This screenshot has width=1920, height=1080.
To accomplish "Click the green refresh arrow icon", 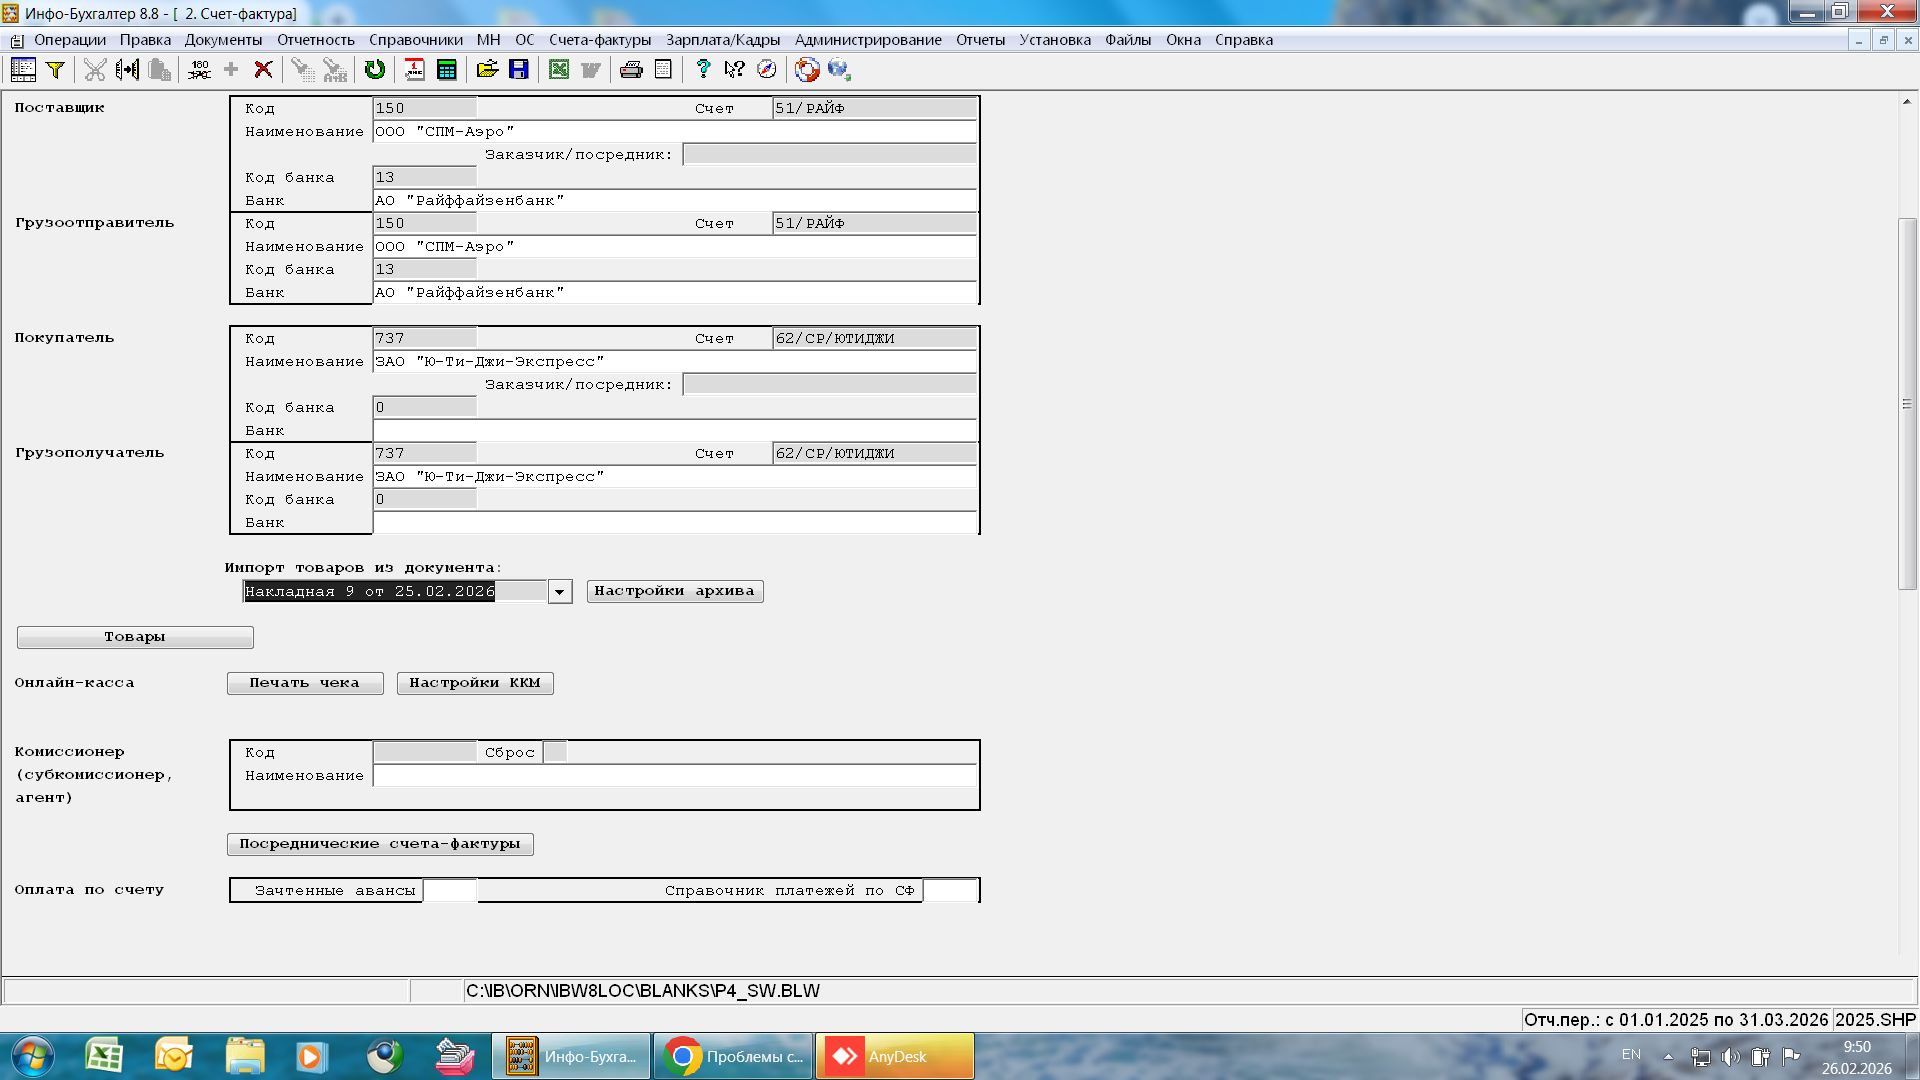I will pos(375,69).
